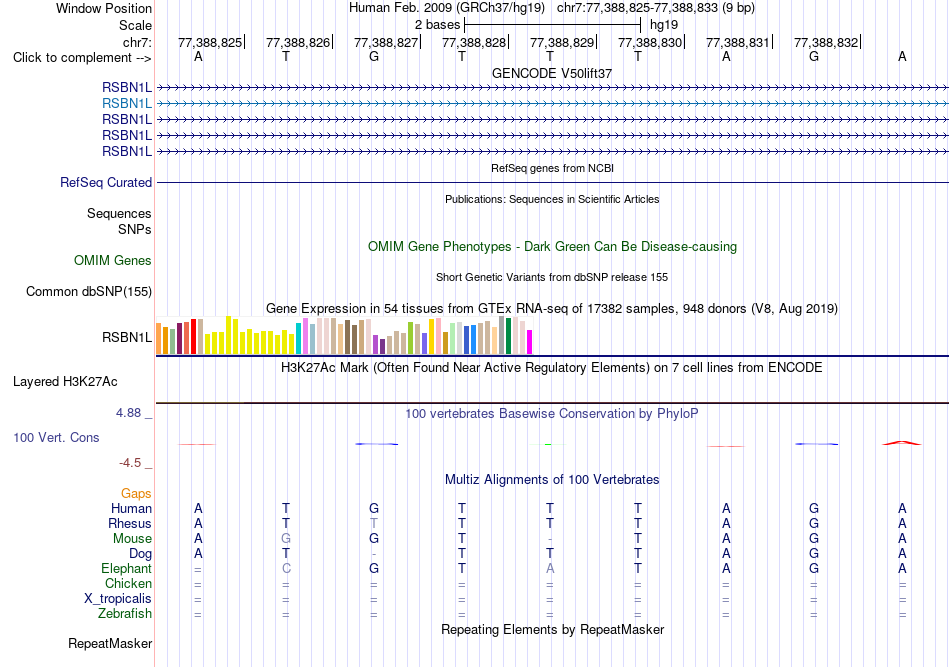Click the gray G in the Mouse row
This screenshot has height=667, width=950.
[286, 539]
